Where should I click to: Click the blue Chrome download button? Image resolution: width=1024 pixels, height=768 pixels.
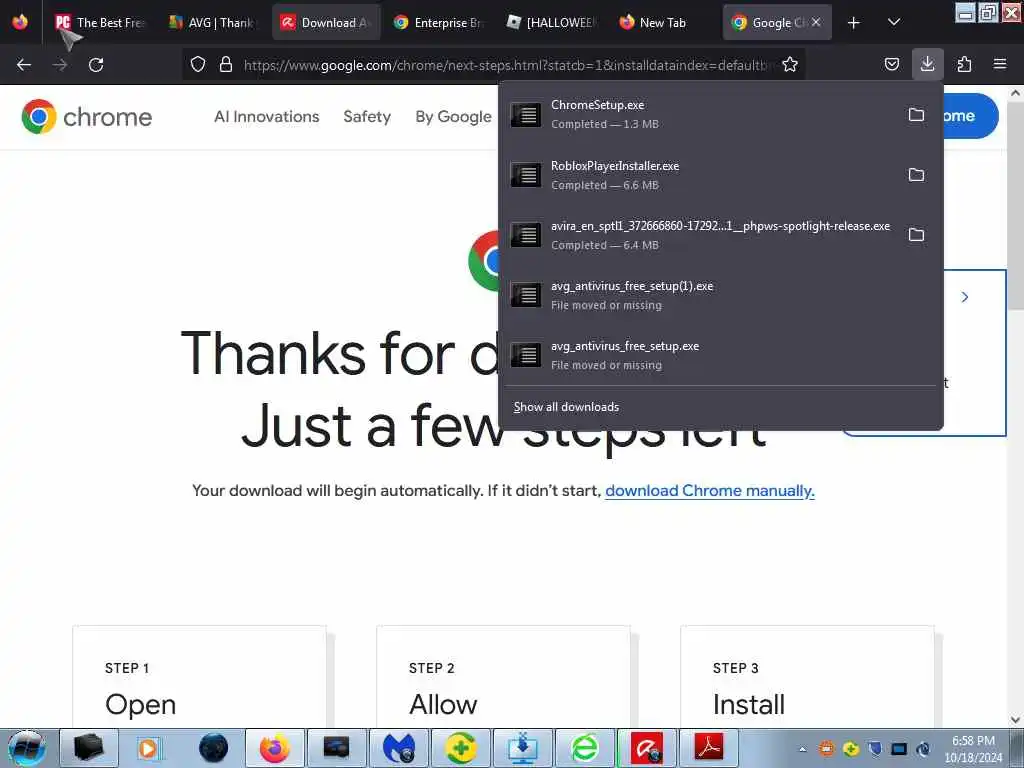(970, 116)
